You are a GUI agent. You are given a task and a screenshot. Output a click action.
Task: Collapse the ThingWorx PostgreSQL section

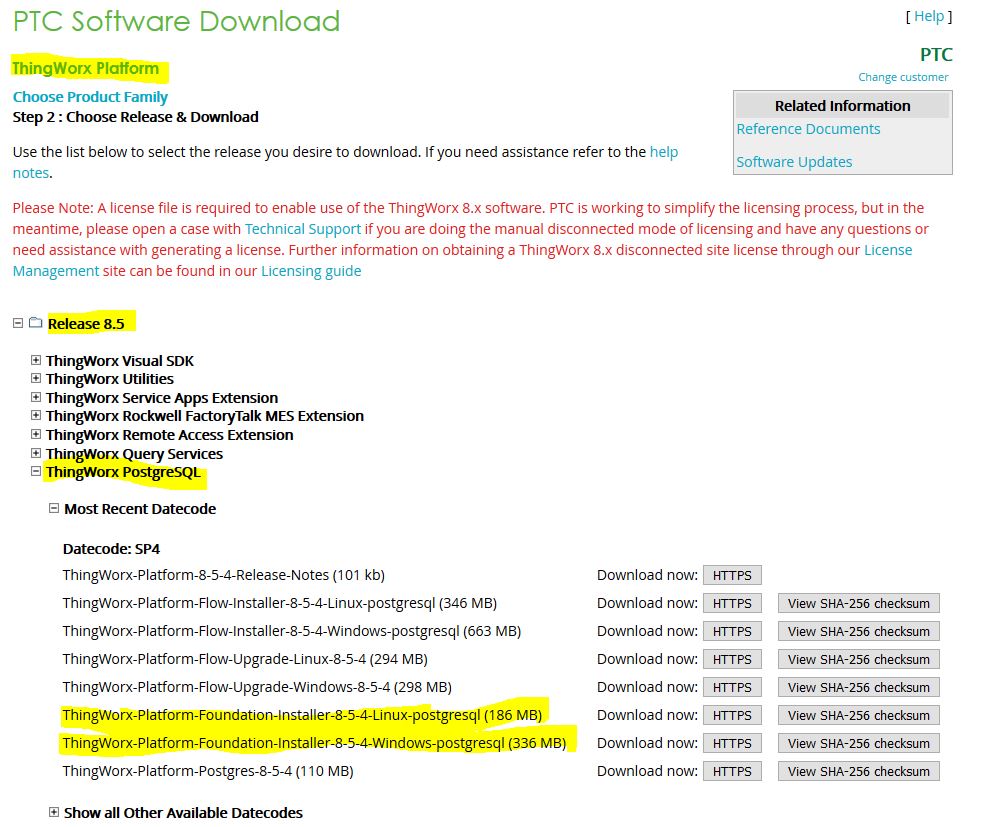(36, 471)
